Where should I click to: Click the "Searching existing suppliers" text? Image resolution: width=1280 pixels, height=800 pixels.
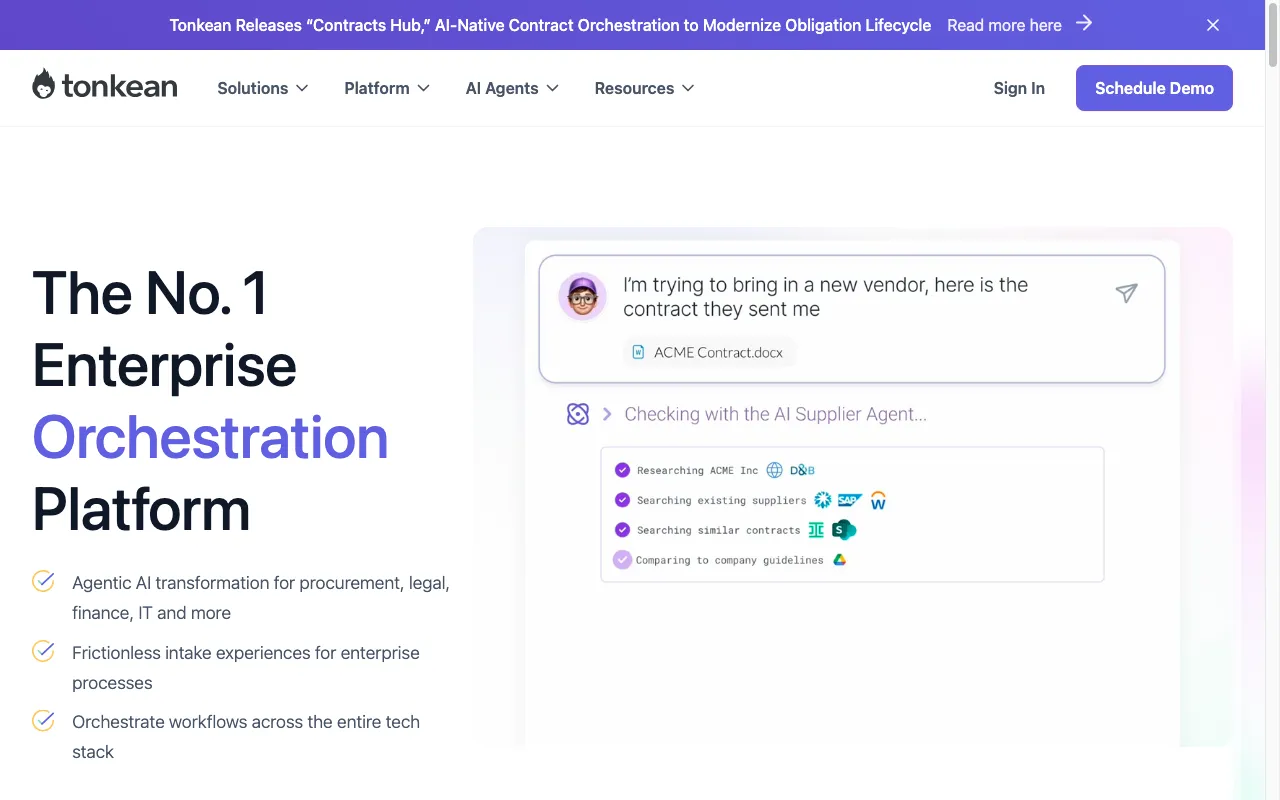point(721,500)
